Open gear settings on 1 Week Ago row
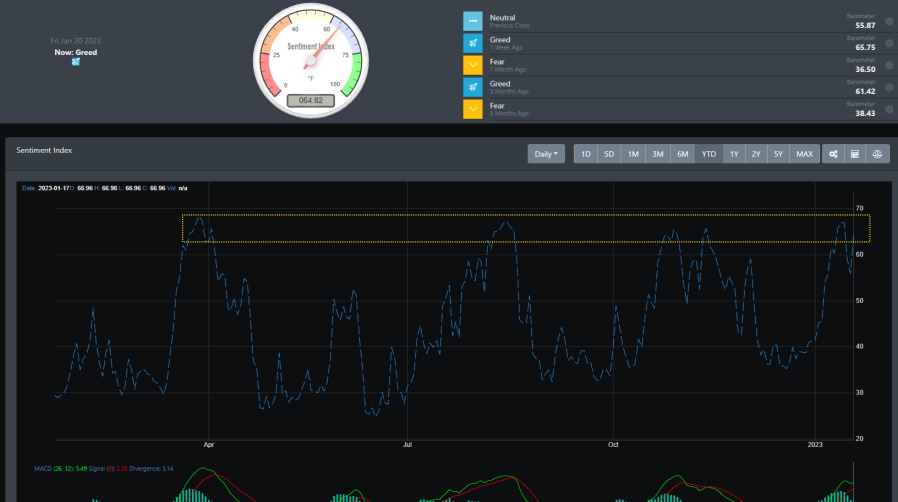Screen dimensions: 898x502 click(889, 44)
